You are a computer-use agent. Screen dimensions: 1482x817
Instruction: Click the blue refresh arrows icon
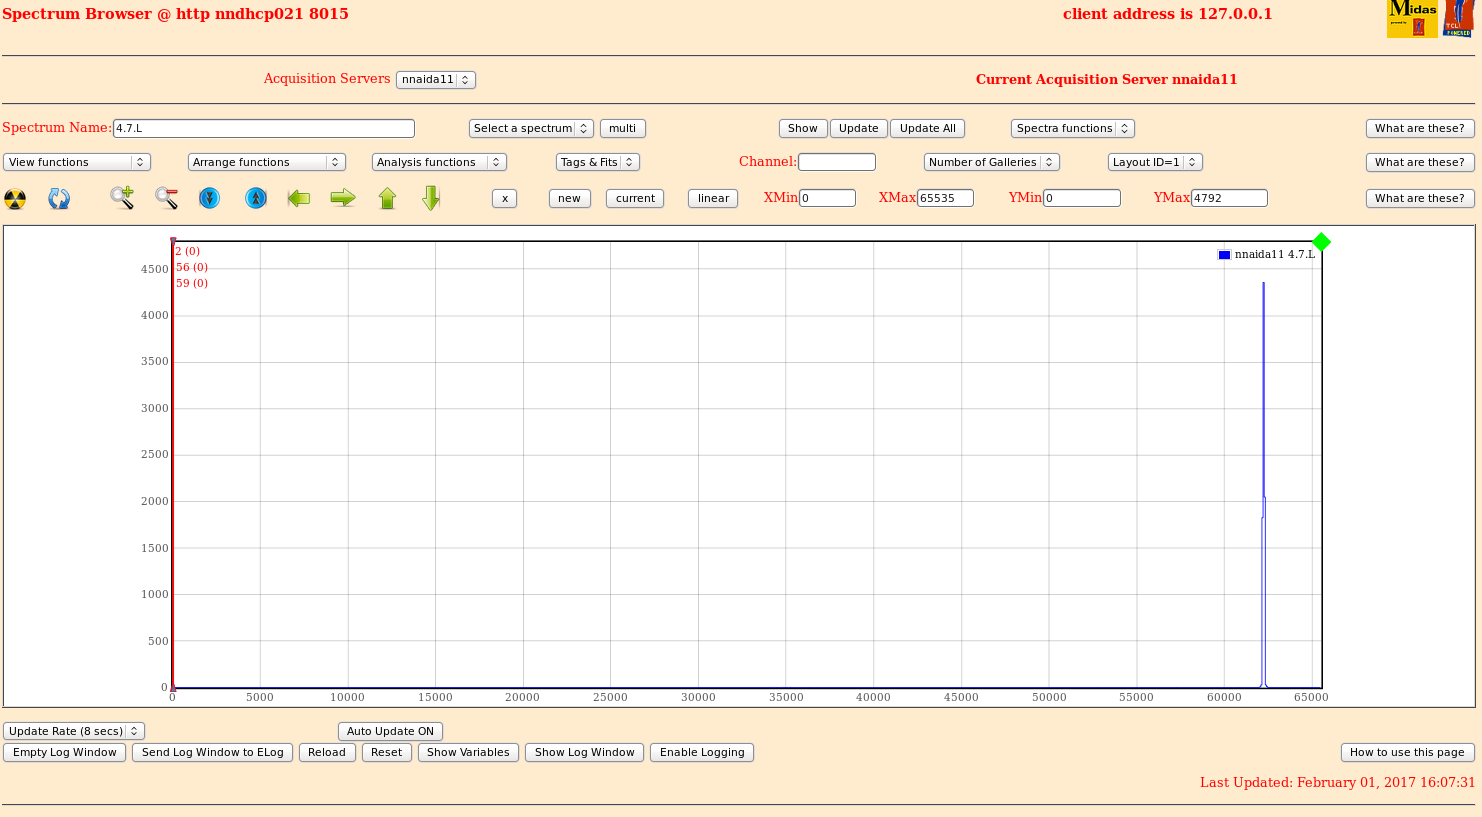tap(59, 199)
